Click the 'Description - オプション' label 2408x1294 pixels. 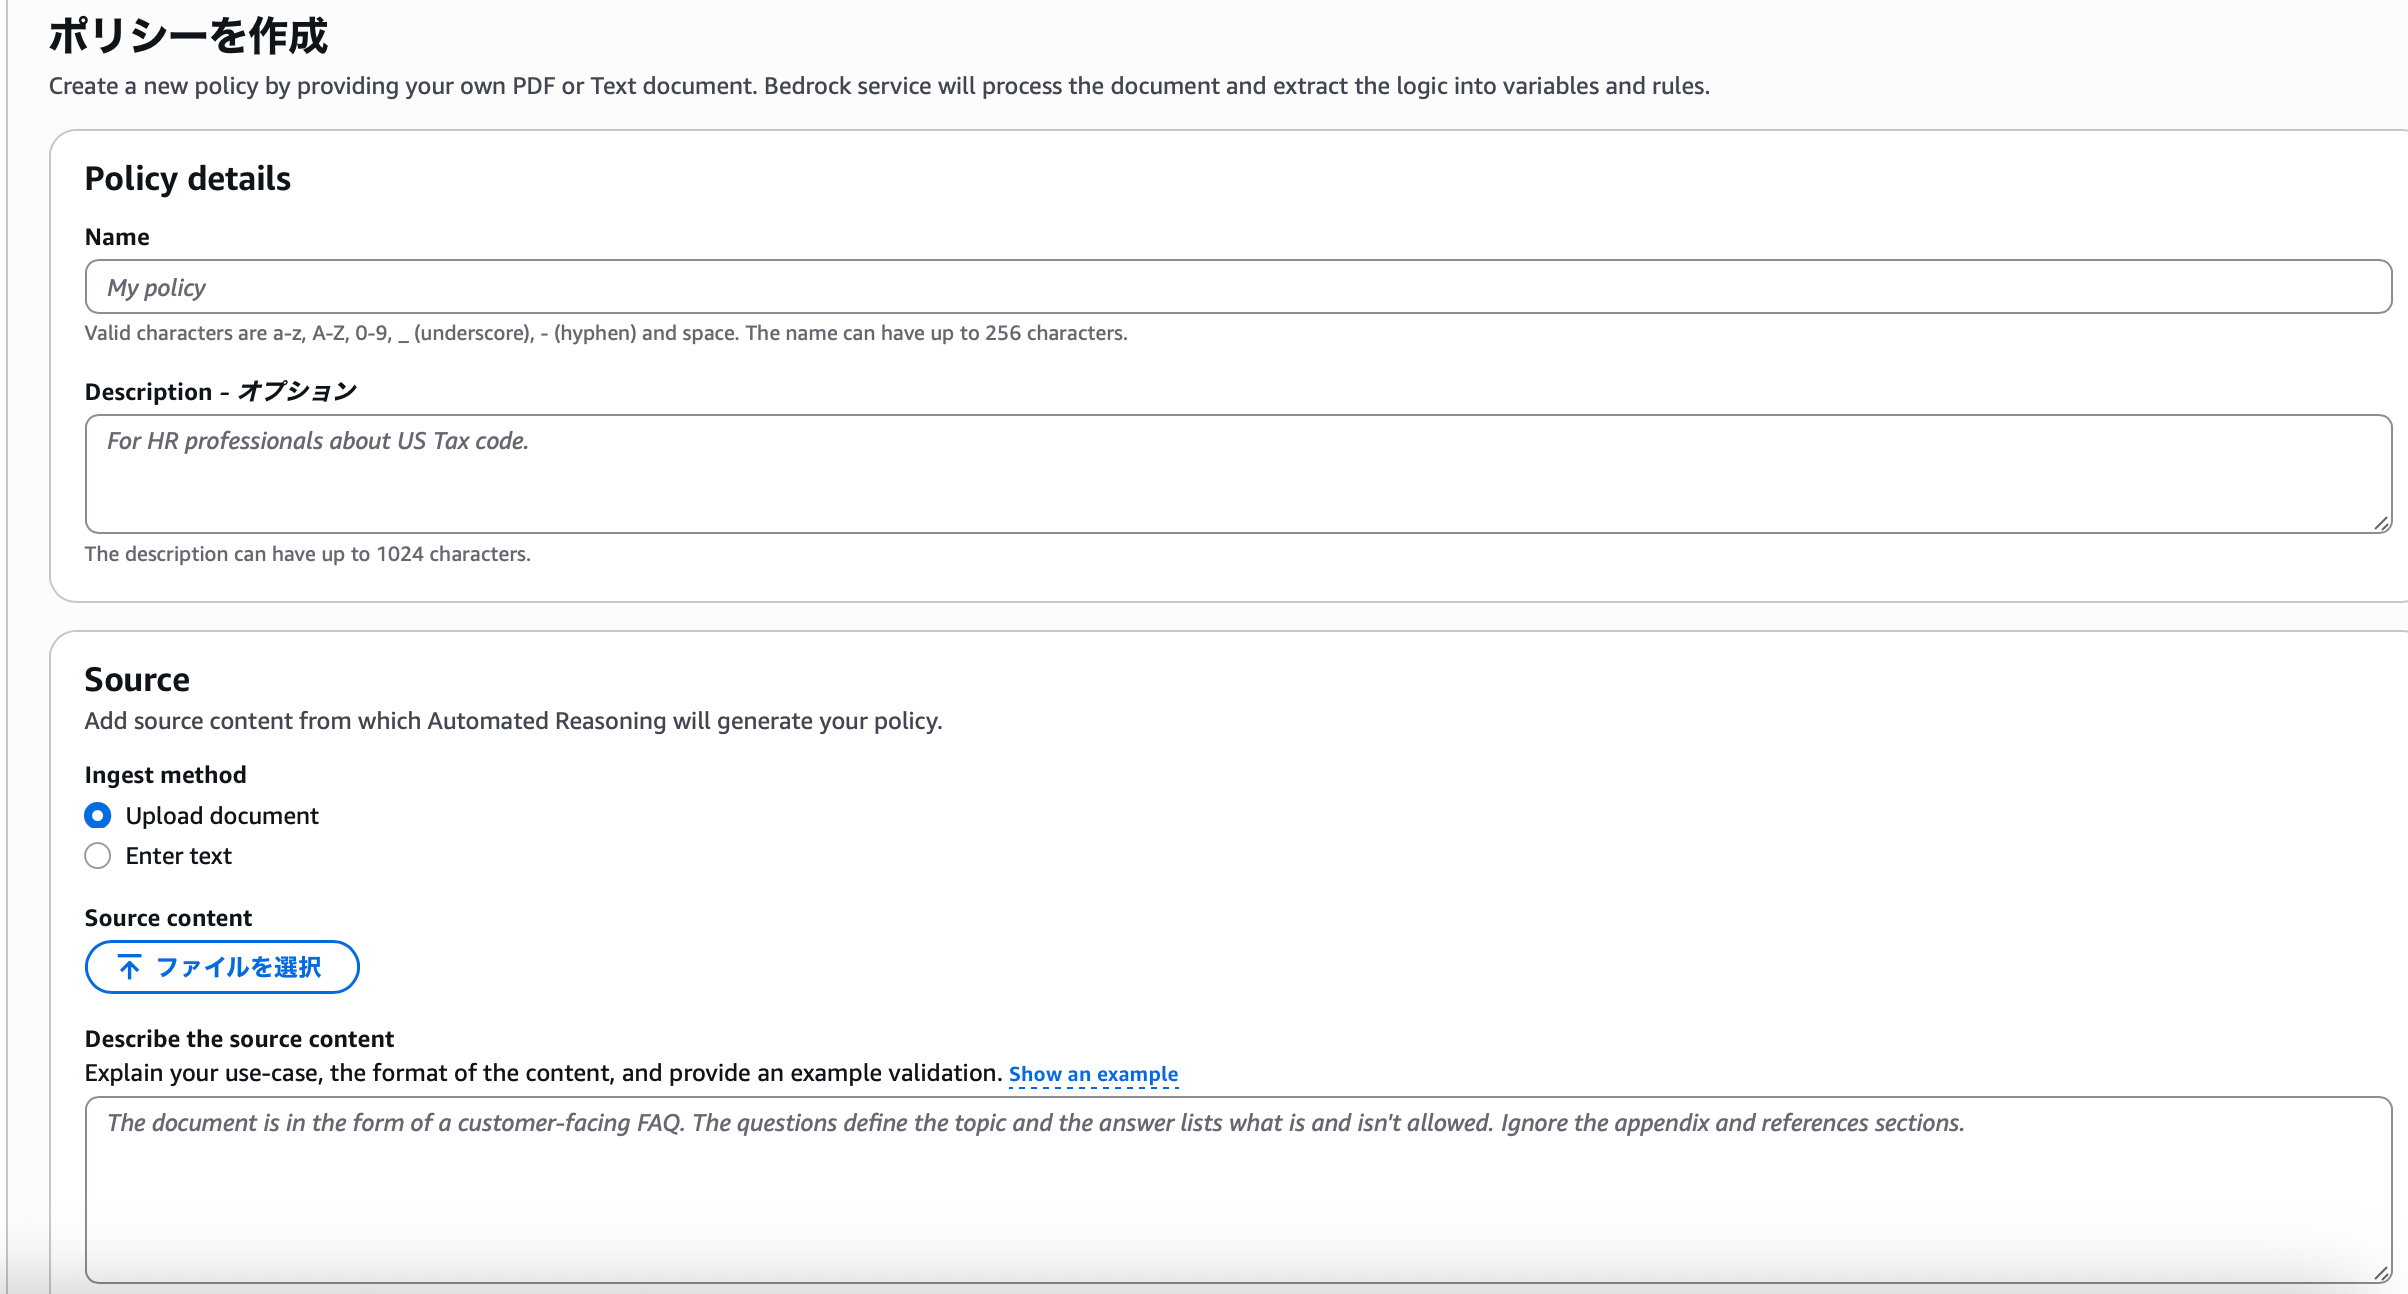coord(220,391)
